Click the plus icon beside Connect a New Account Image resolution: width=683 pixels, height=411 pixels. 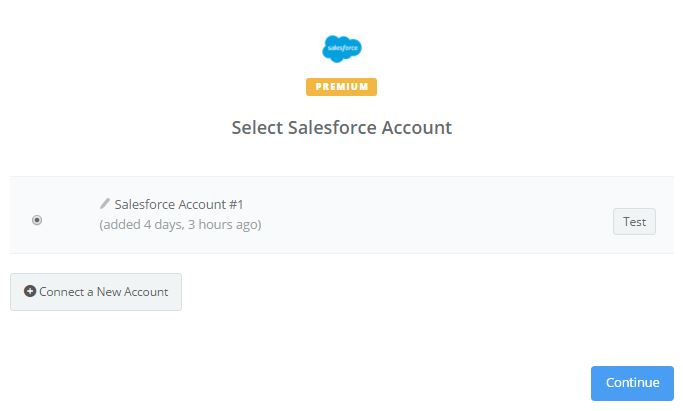click(x=30, y=292)
